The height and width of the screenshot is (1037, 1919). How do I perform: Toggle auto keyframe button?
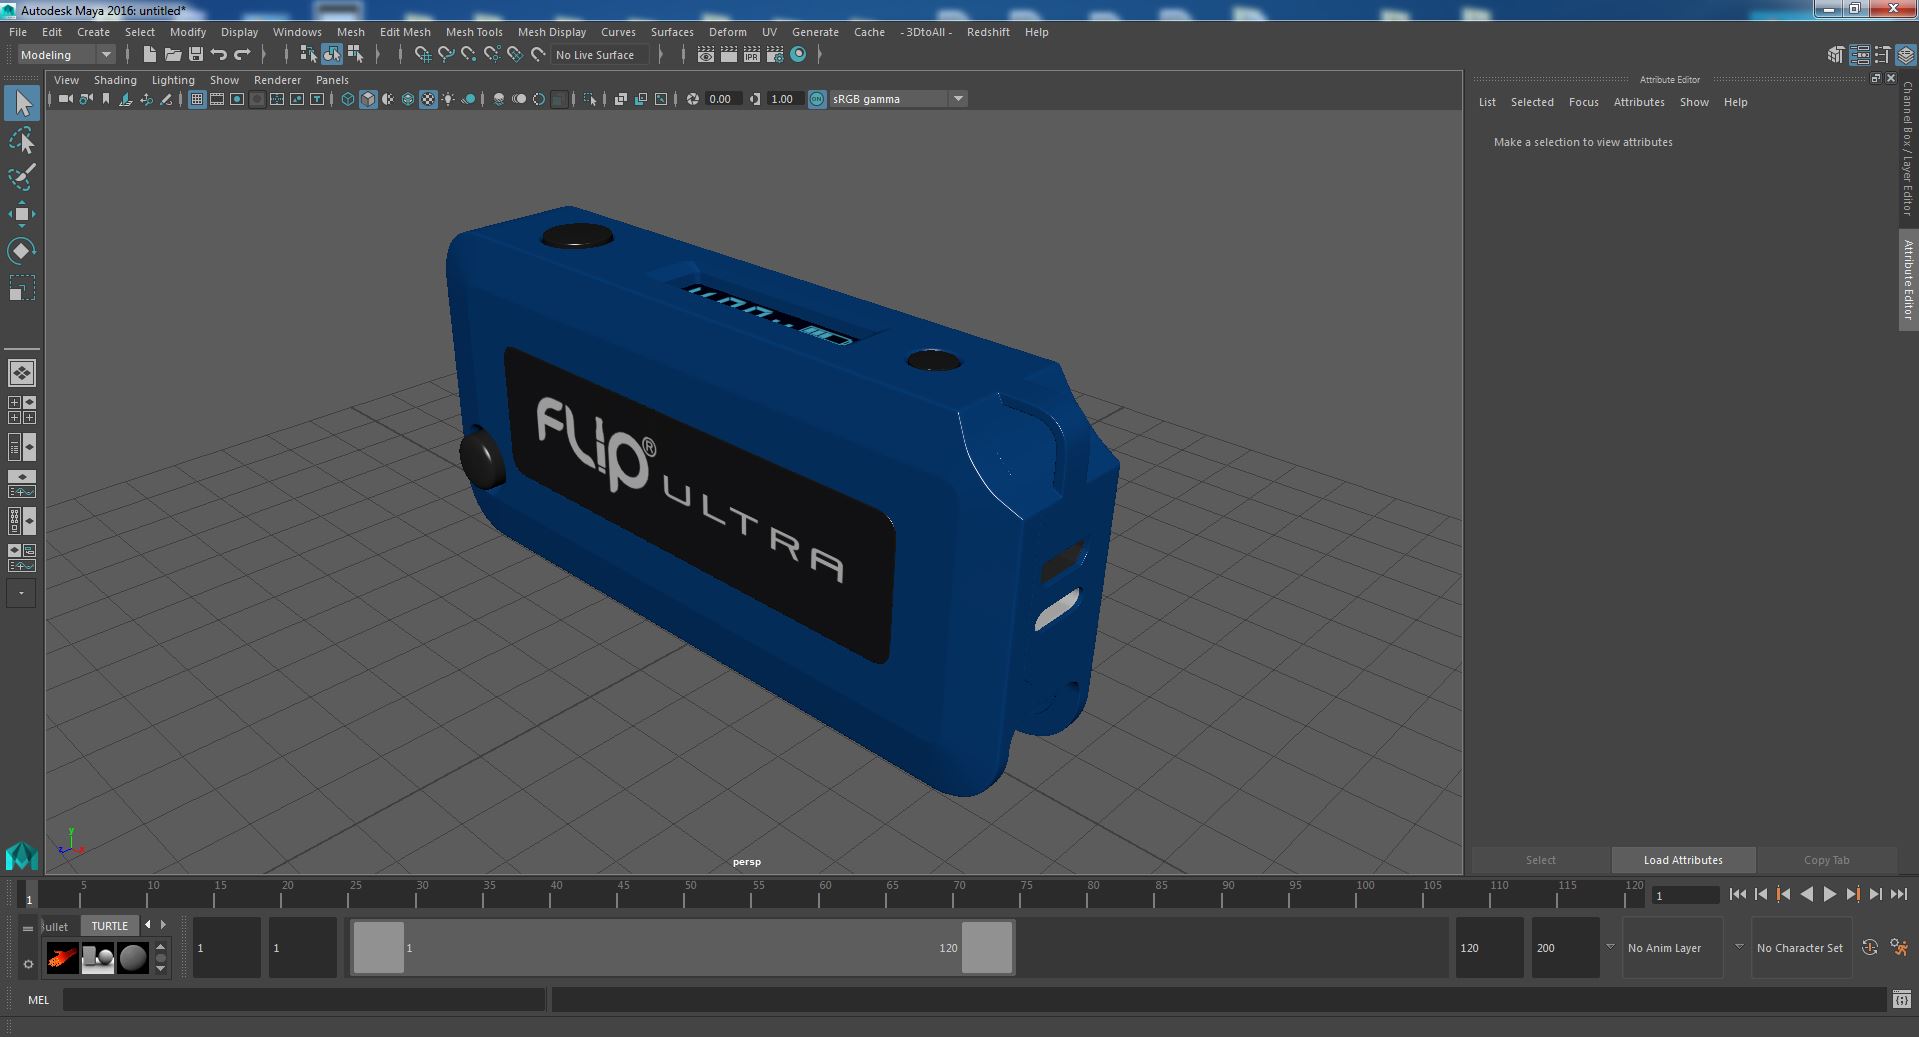point(1870,947)
